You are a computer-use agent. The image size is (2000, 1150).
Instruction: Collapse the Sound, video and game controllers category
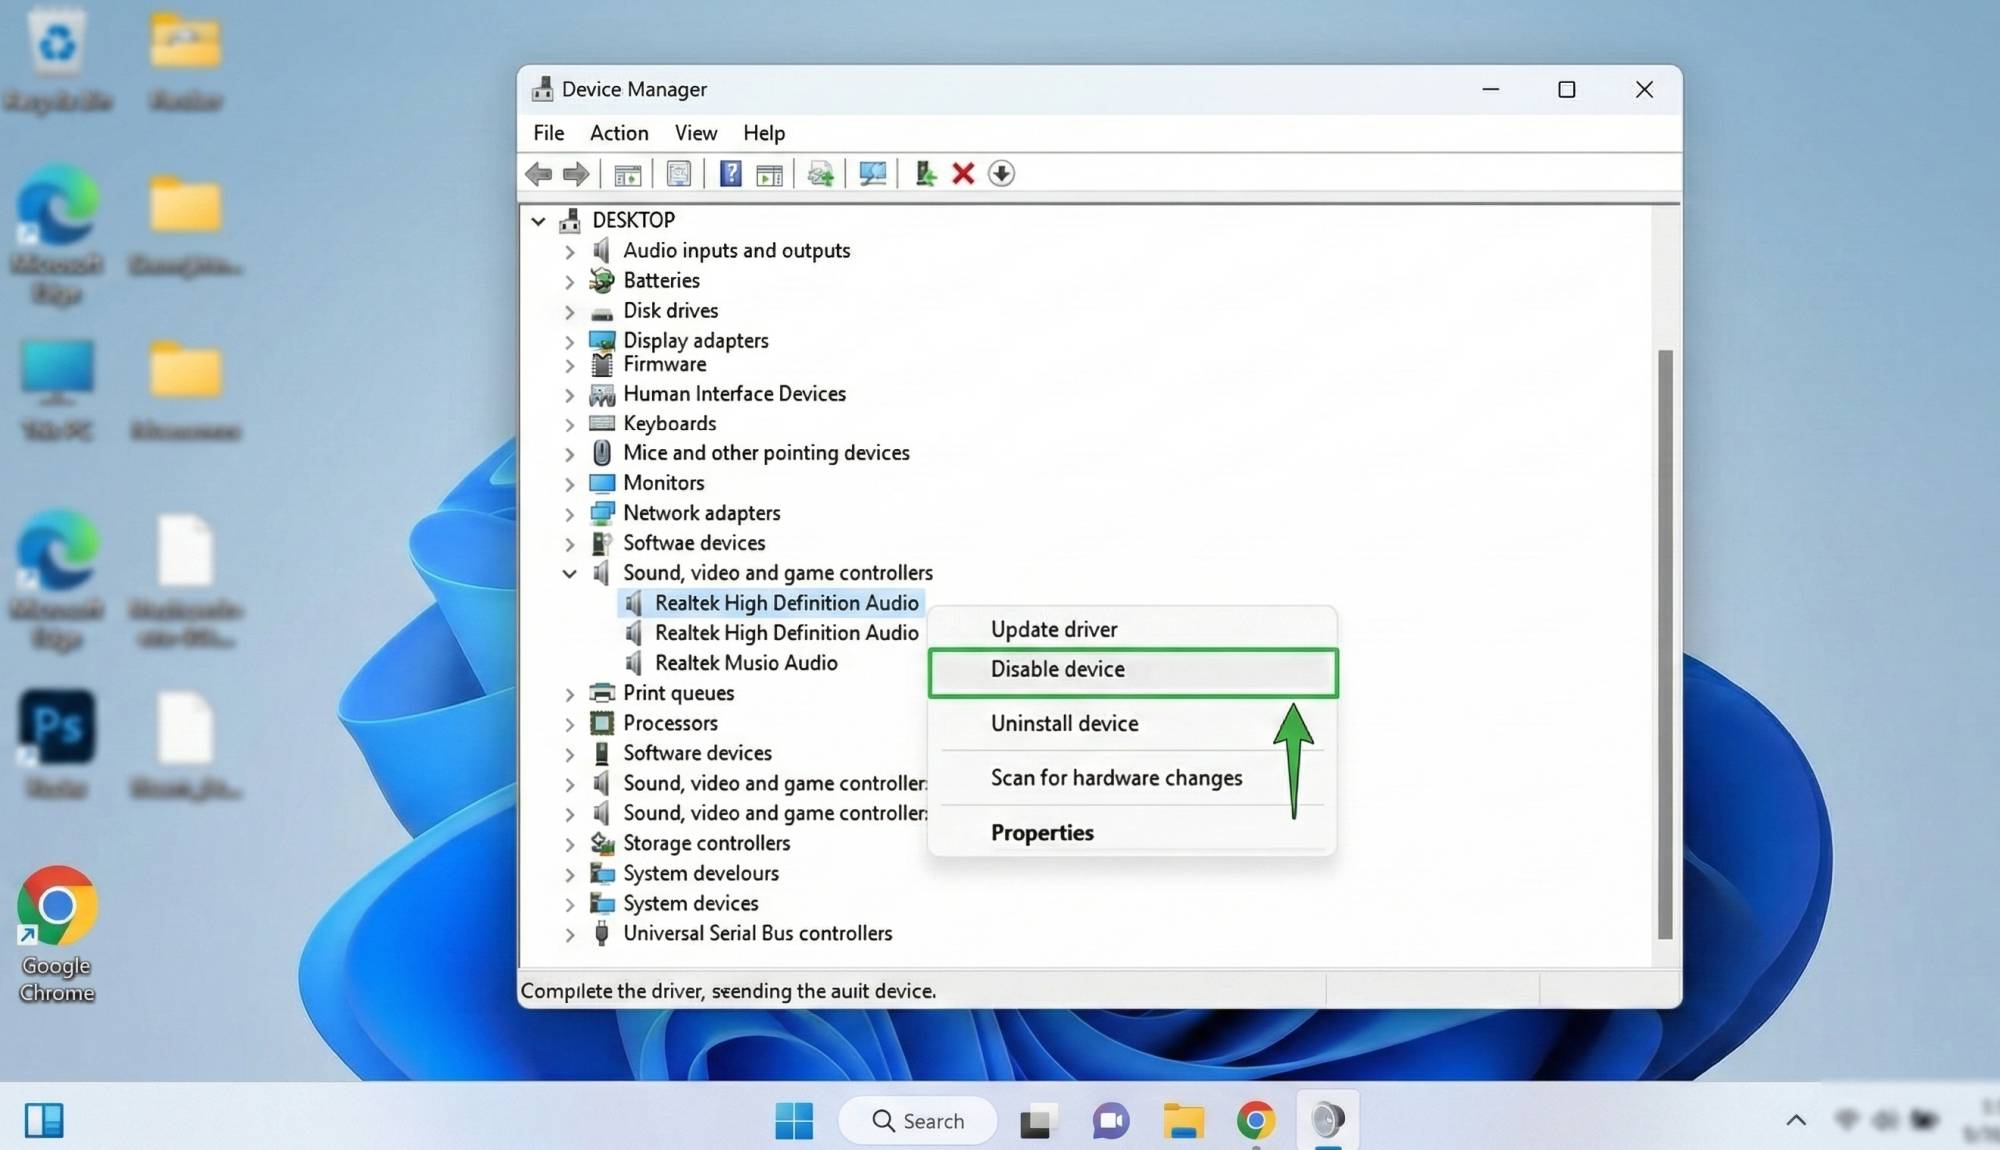[569, 573]
